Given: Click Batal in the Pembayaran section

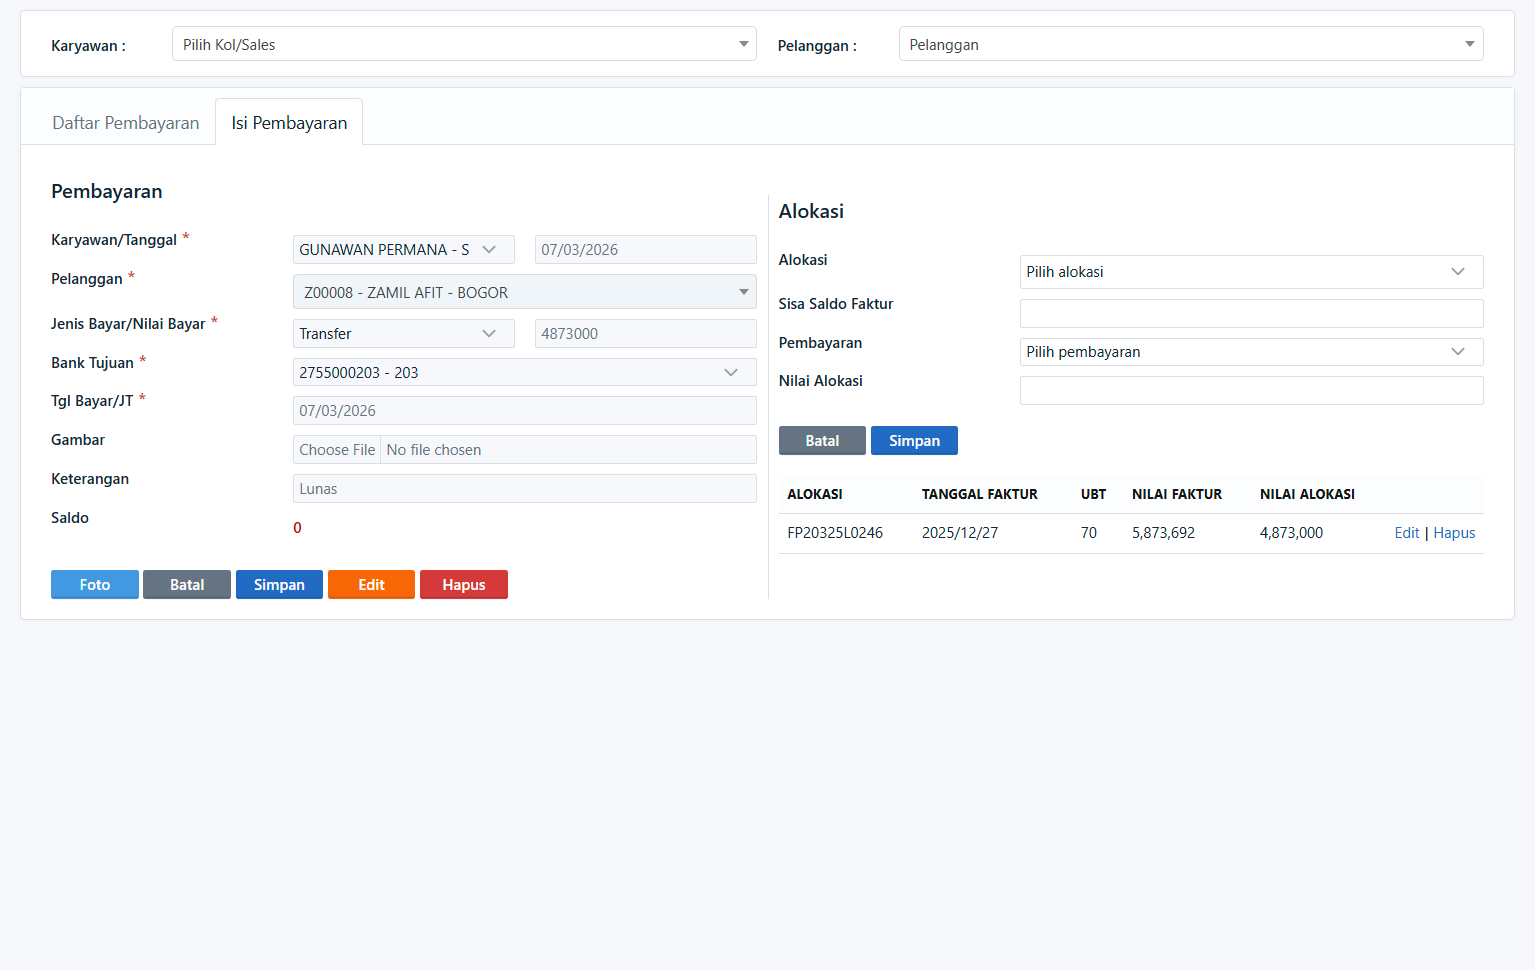Looking at the screenshot, I should [x=187, y=585].
